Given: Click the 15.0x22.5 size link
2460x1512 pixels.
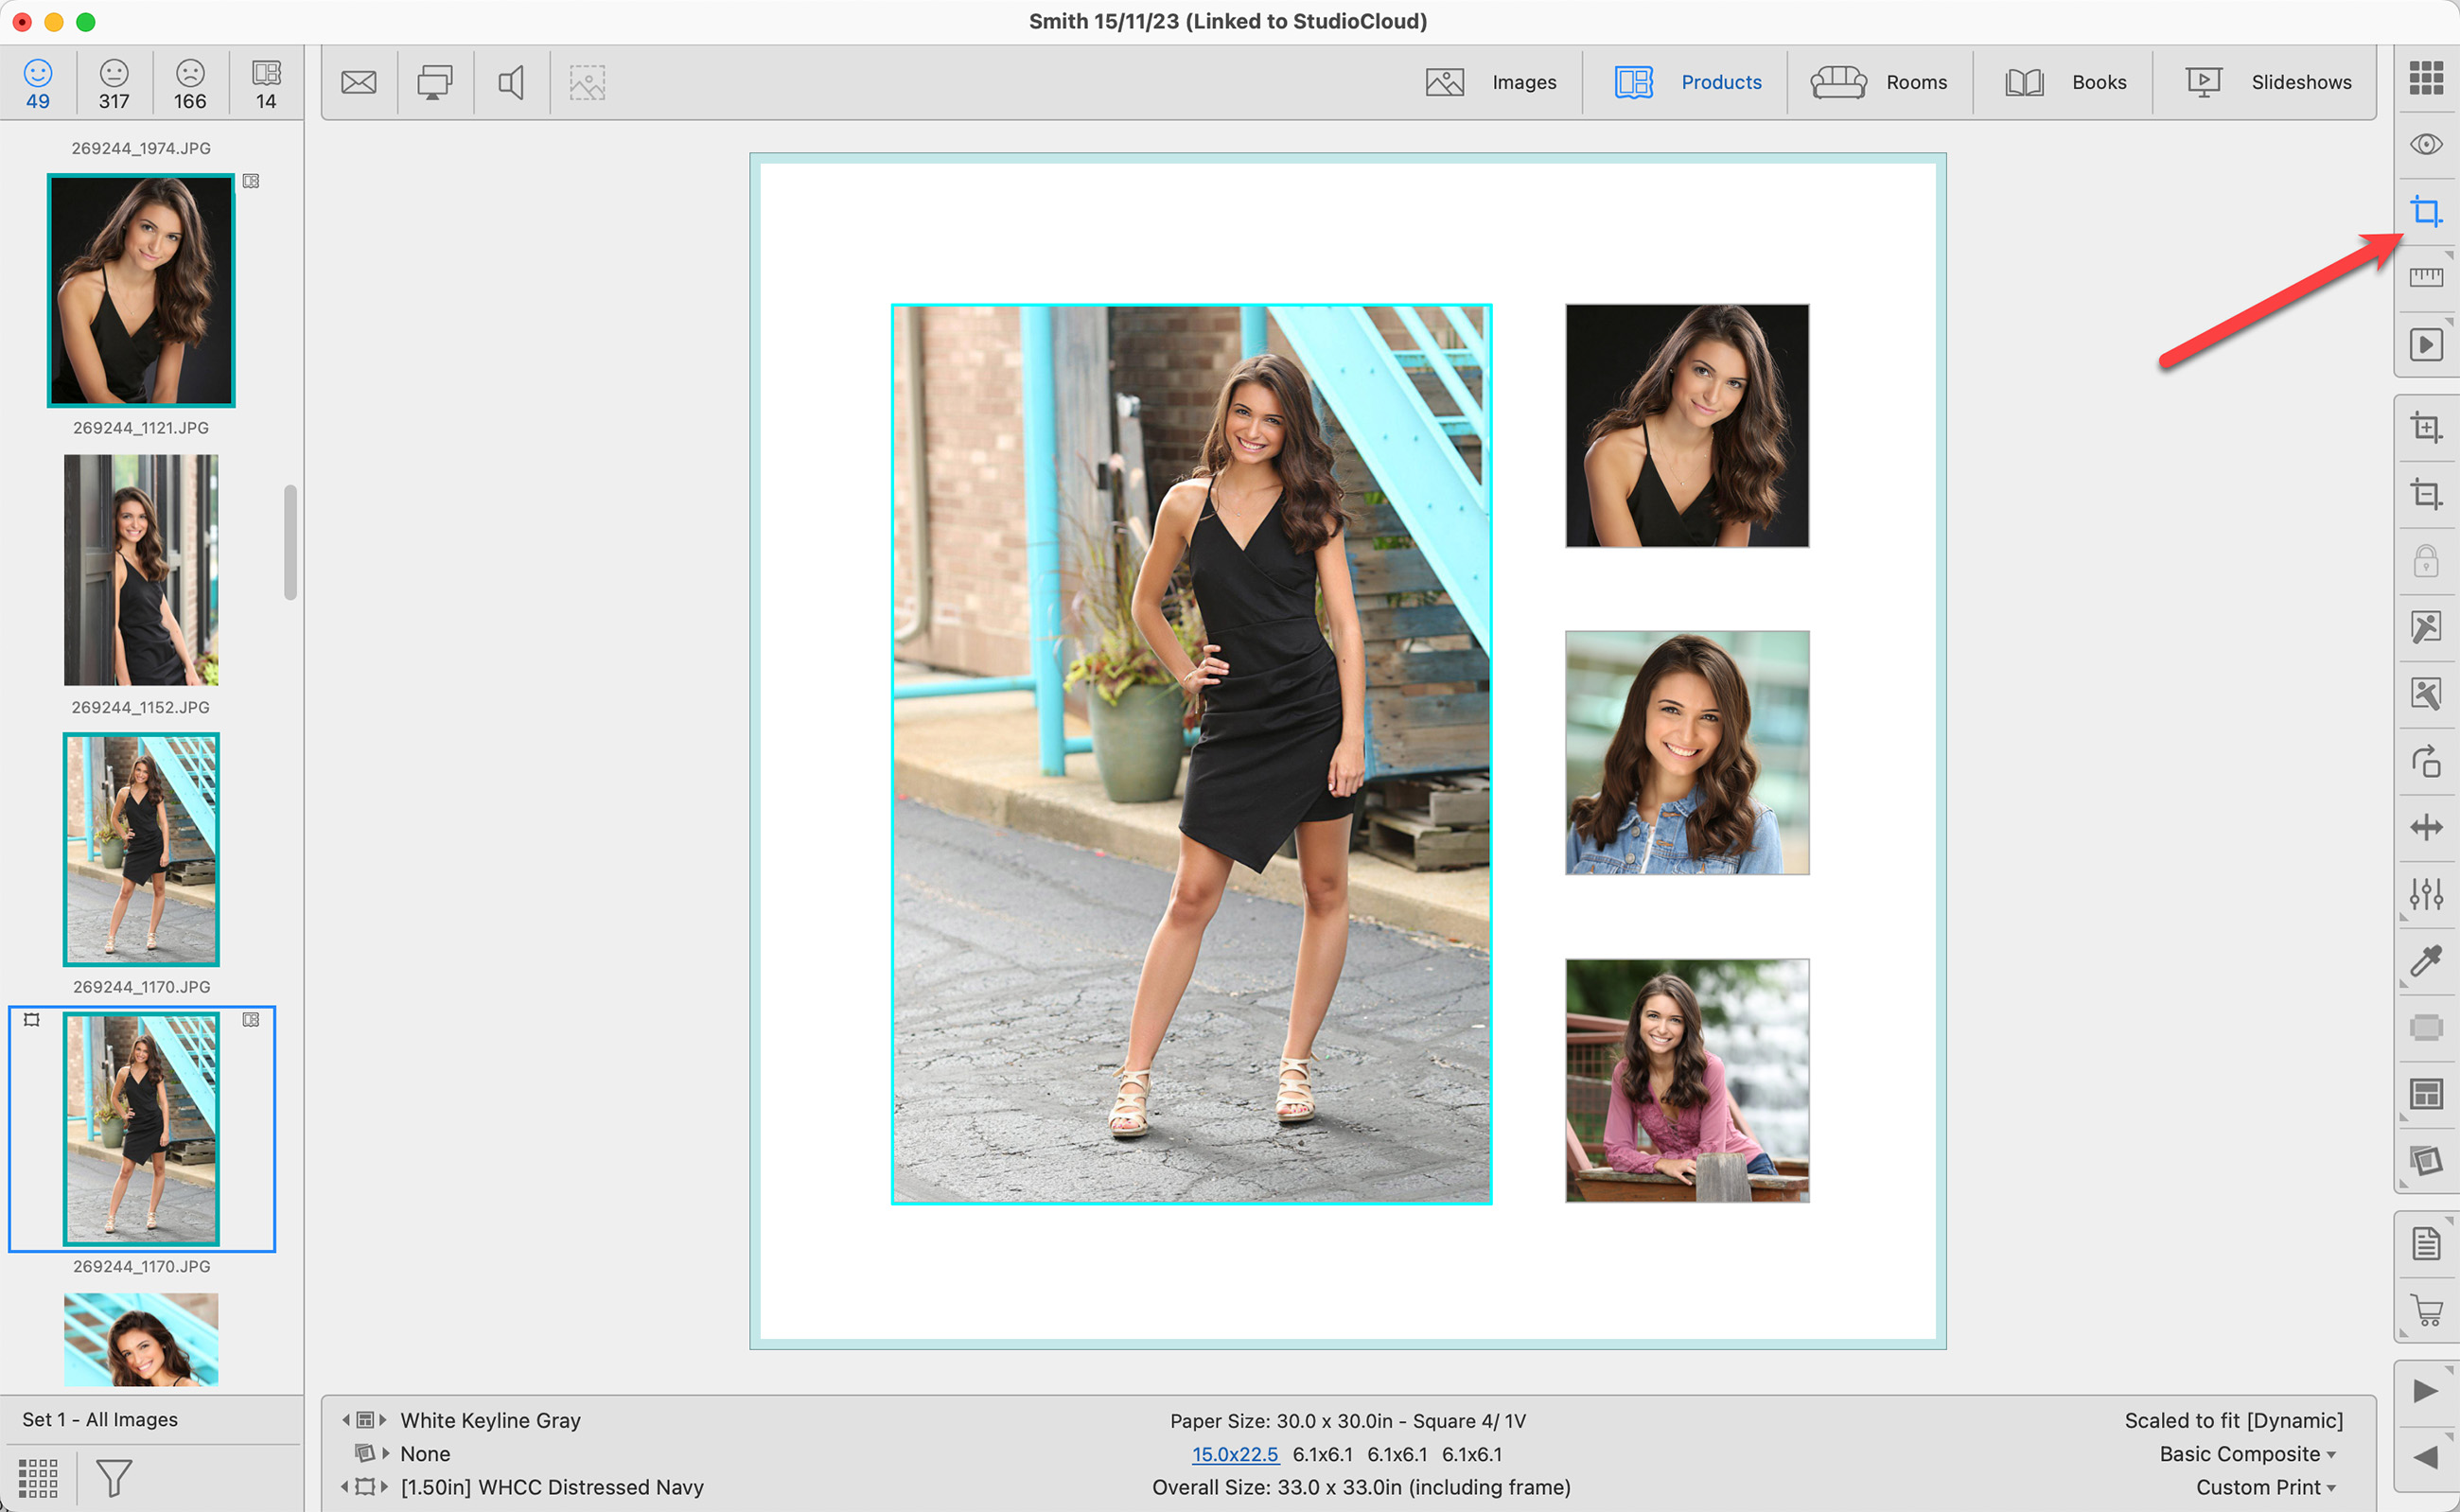Looking at the screenshot, I should point(1234,1454).
